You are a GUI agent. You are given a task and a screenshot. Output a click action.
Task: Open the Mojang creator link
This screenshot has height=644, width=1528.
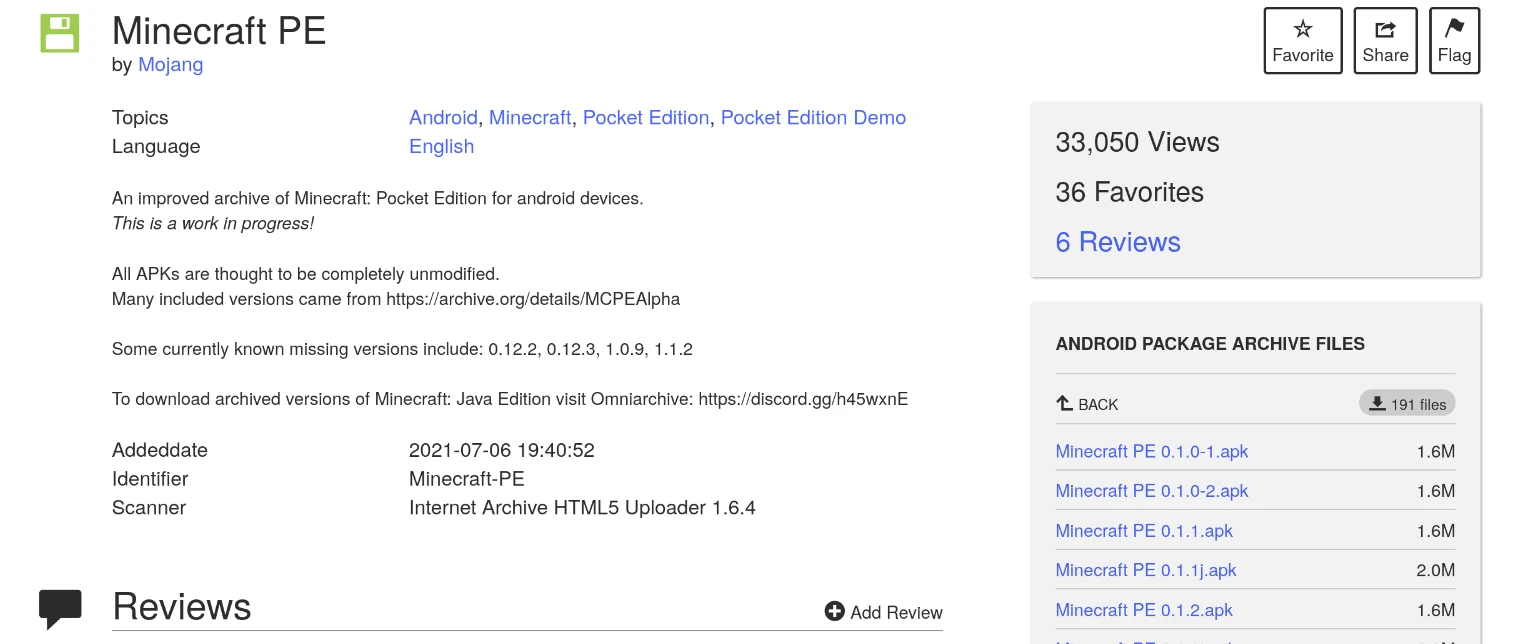[170, 65]
